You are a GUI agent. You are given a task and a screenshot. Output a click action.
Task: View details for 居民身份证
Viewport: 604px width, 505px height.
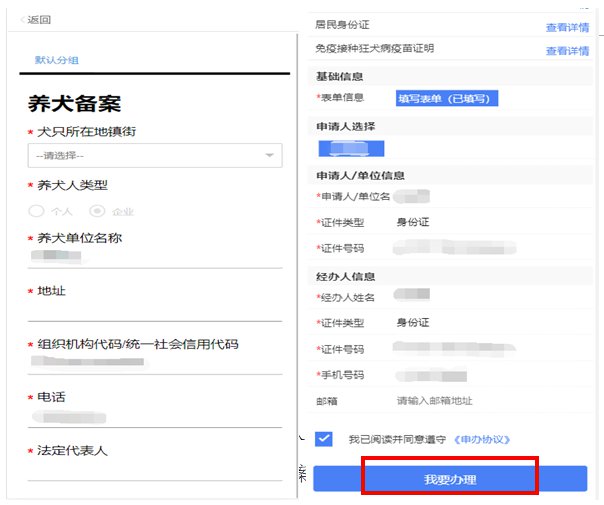tap(566, 27)
